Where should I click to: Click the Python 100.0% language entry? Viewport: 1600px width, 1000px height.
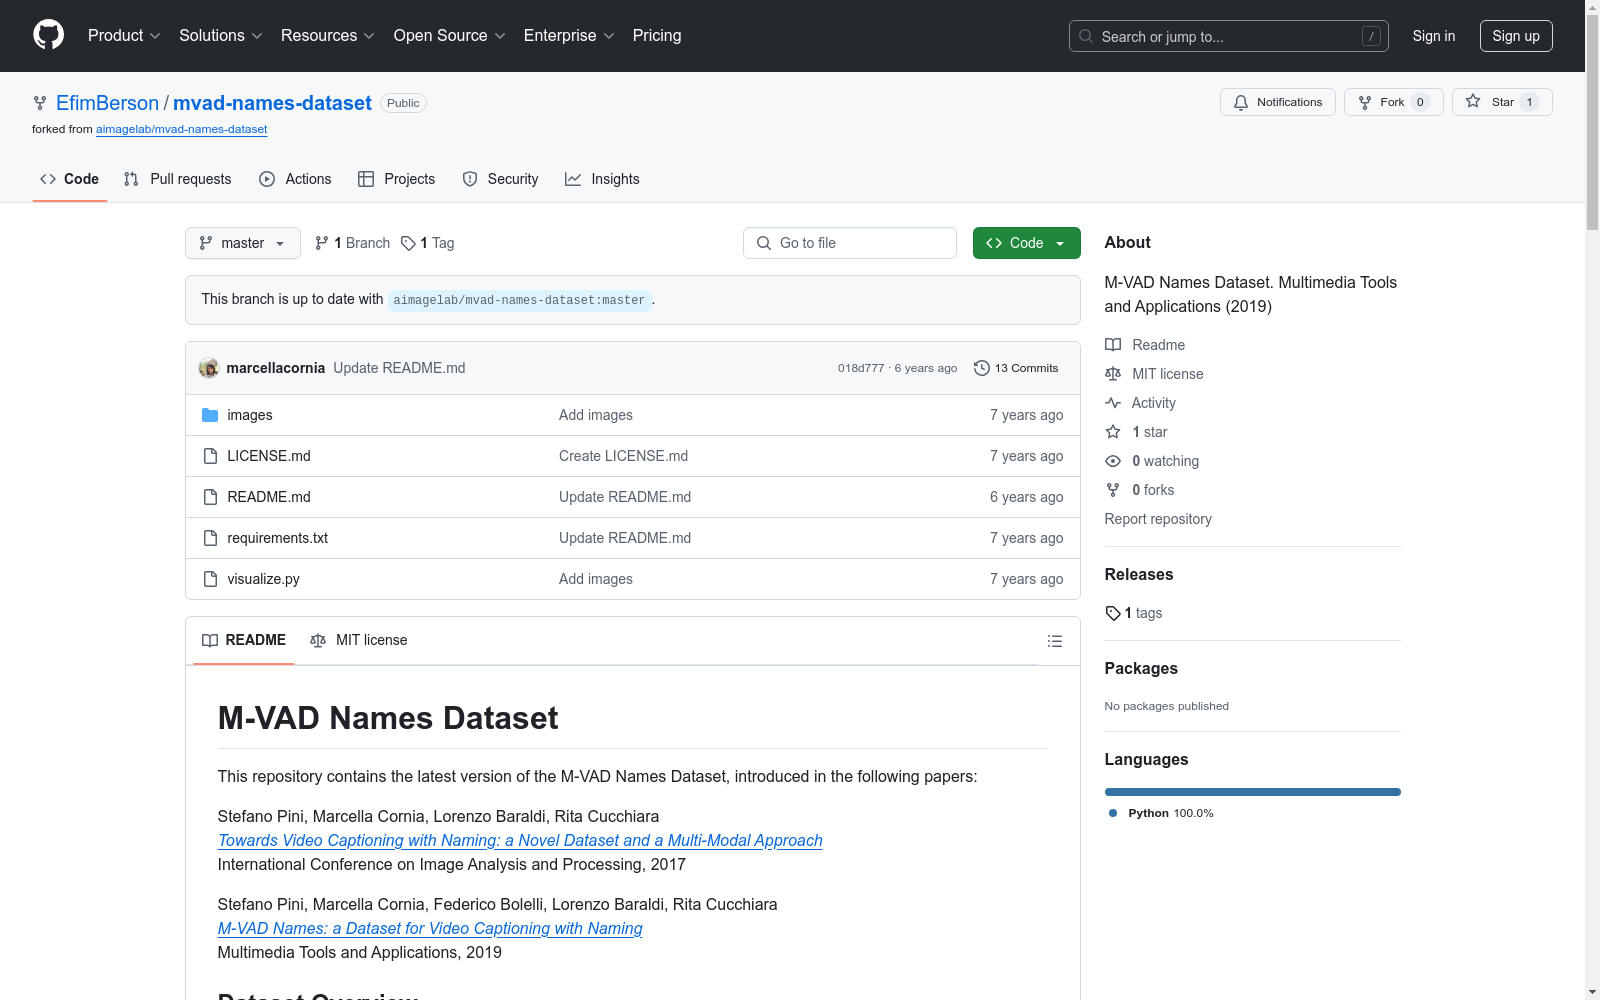[x=1161, y=813]
